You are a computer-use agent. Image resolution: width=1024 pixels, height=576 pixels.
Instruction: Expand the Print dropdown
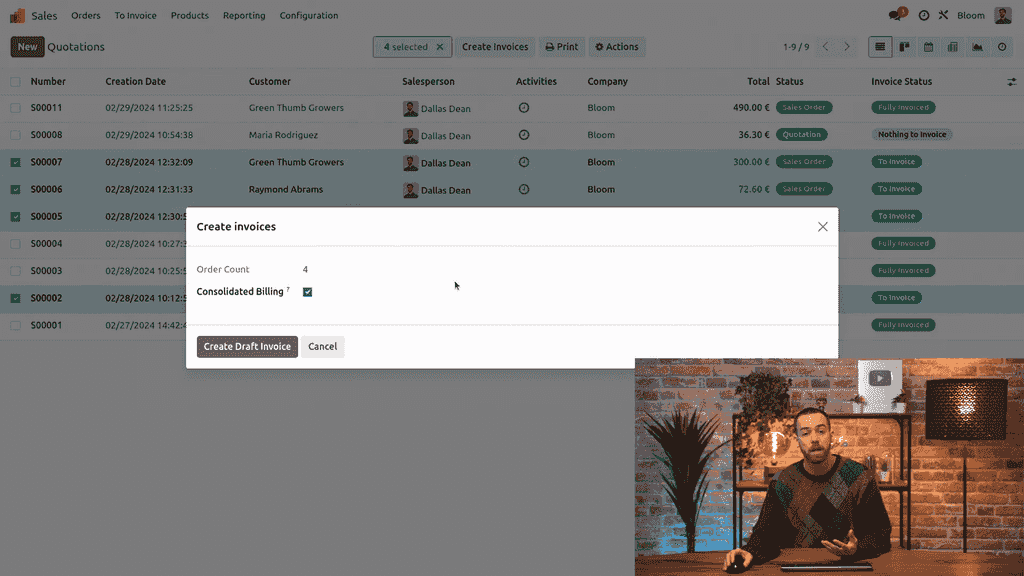(562, 47)
